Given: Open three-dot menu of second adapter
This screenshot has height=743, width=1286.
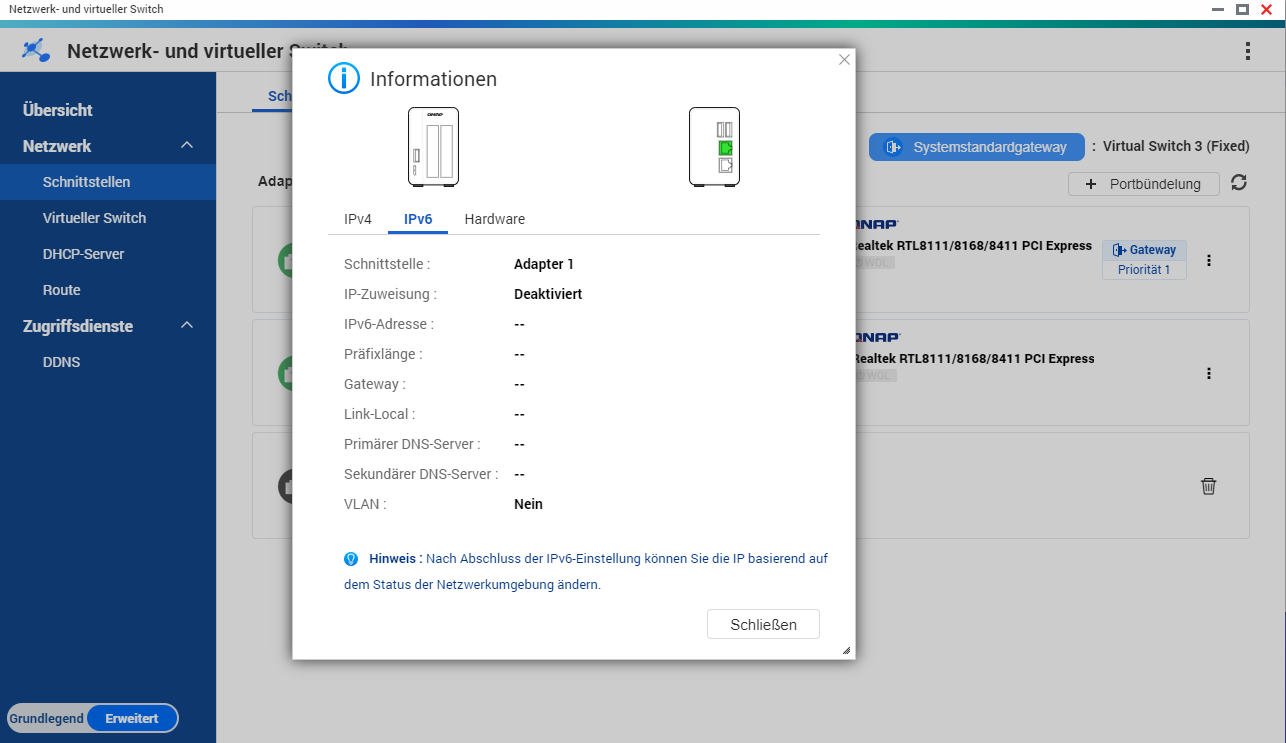Looking at the screenshot, I should tap(1209, 373).
